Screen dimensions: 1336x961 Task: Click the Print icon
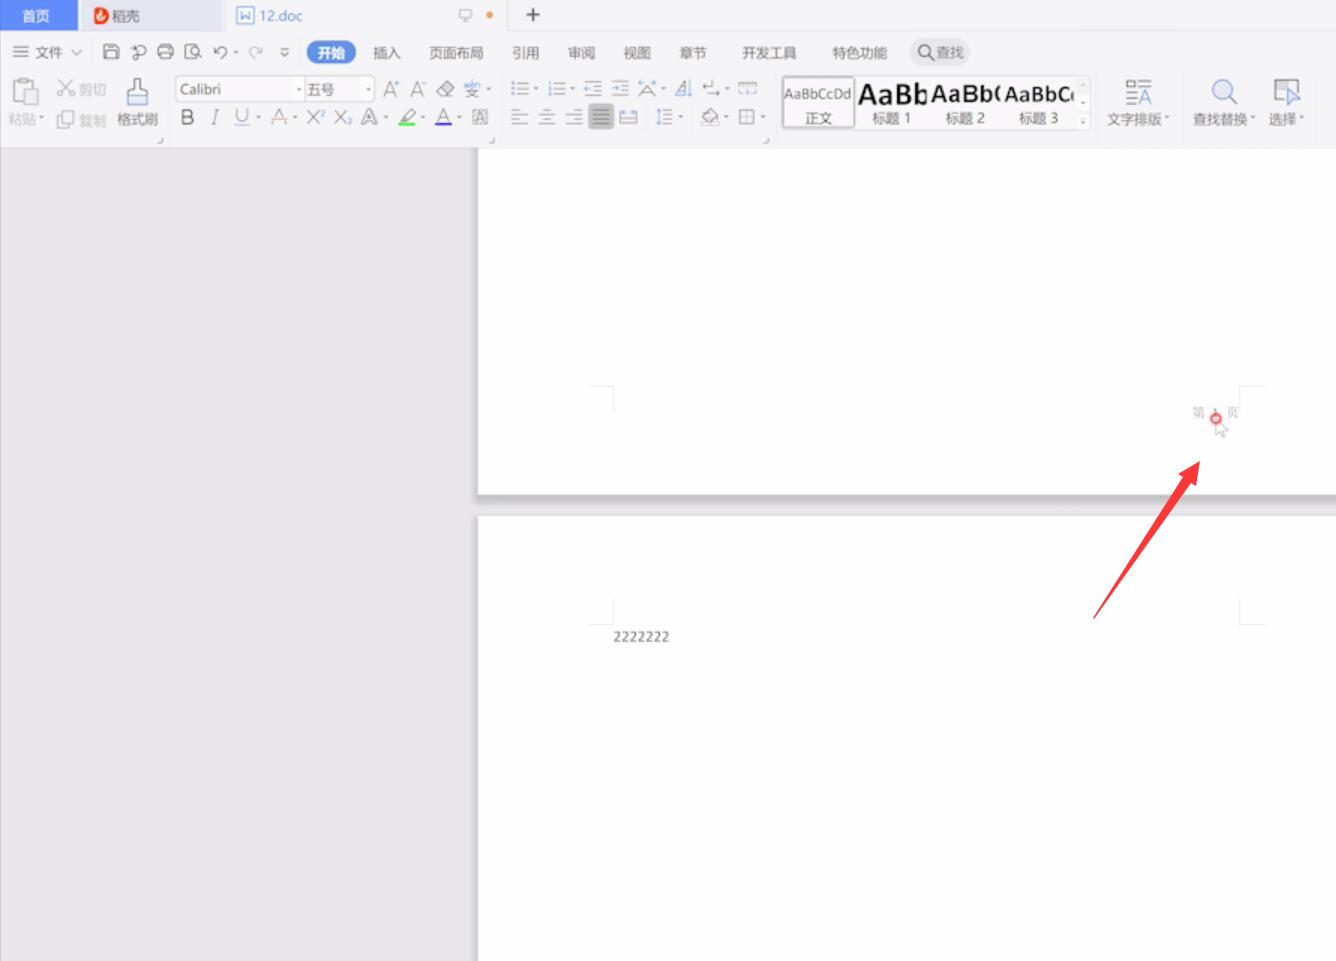(x=165, y=52)
